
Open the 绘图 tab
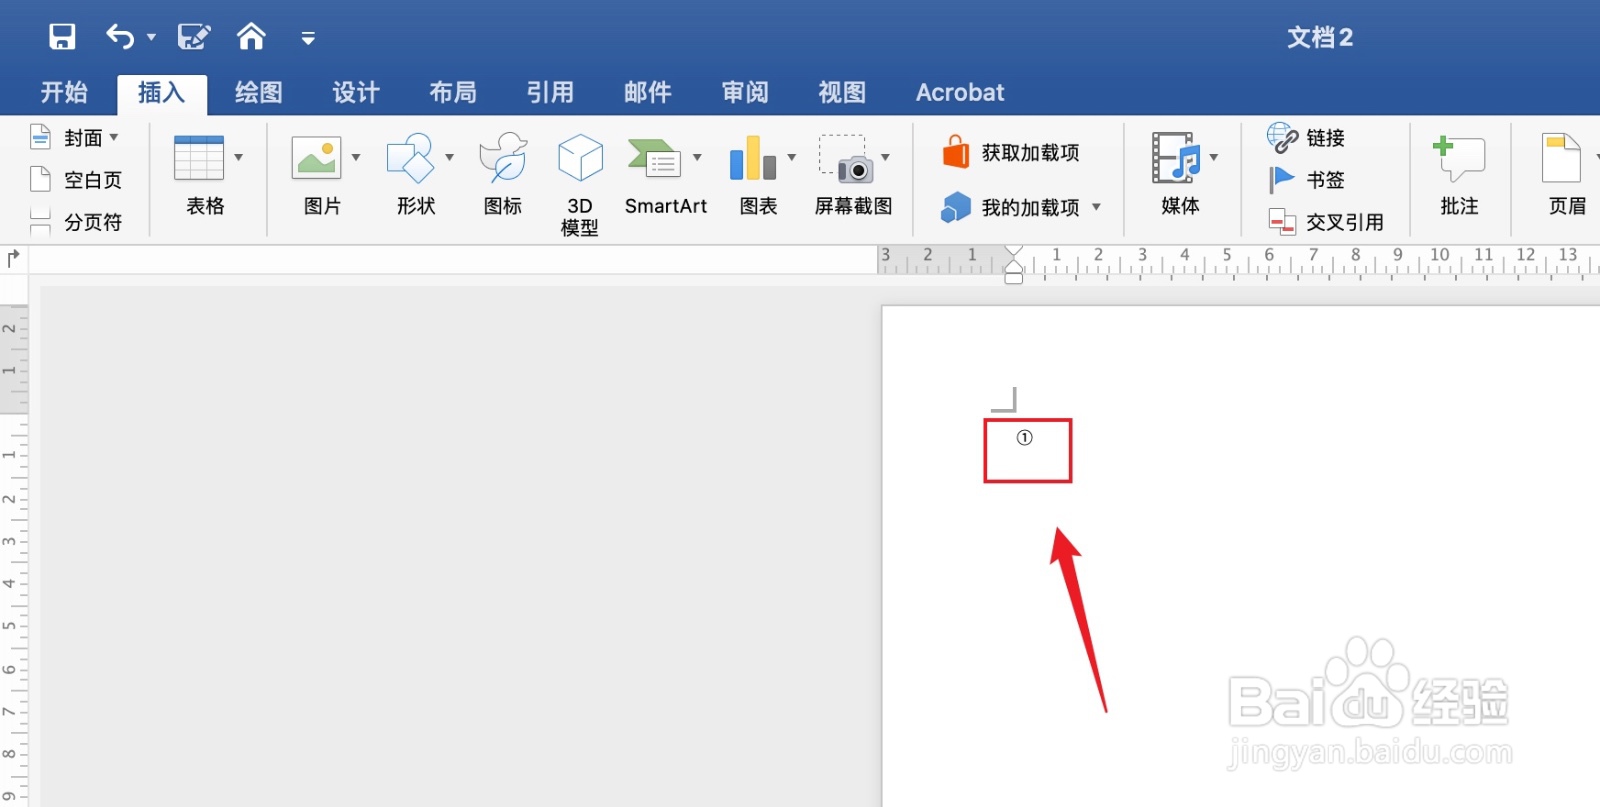point(259,92)
